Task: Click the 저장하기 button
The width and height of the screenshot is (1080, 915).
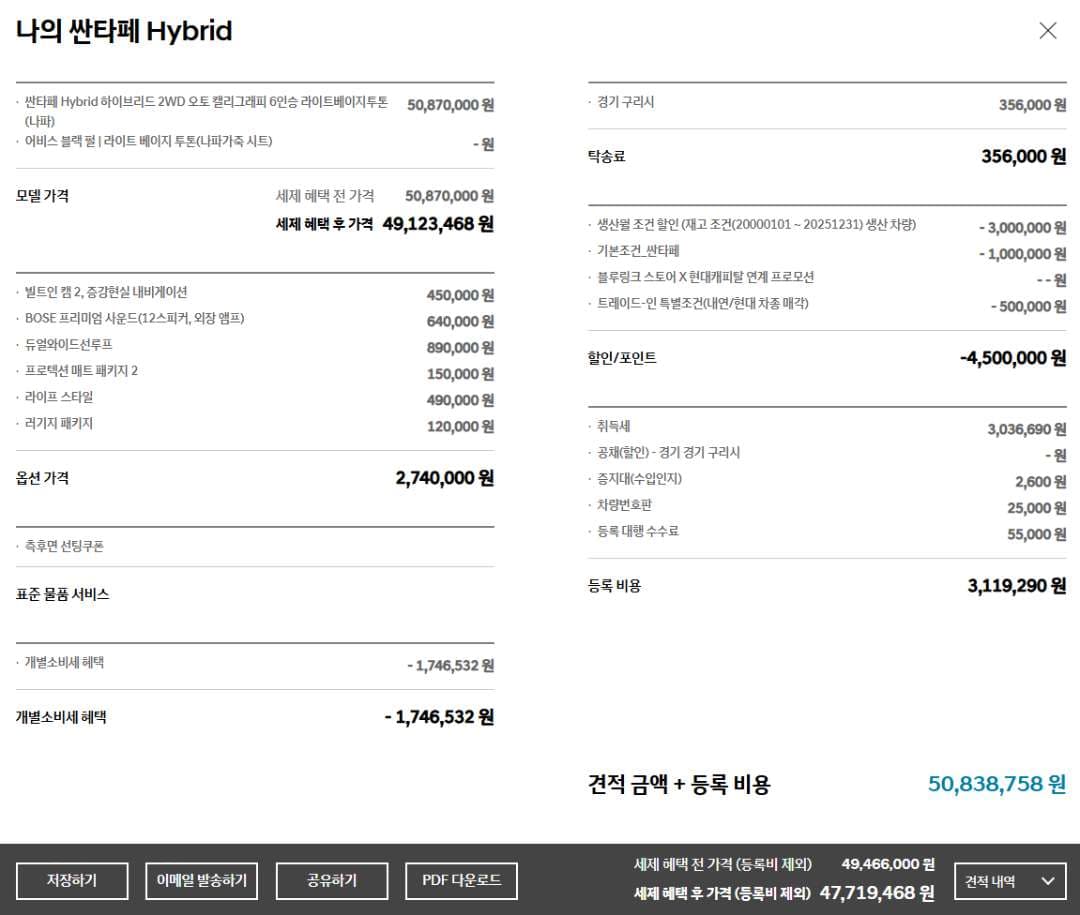Action: point(72,881)
